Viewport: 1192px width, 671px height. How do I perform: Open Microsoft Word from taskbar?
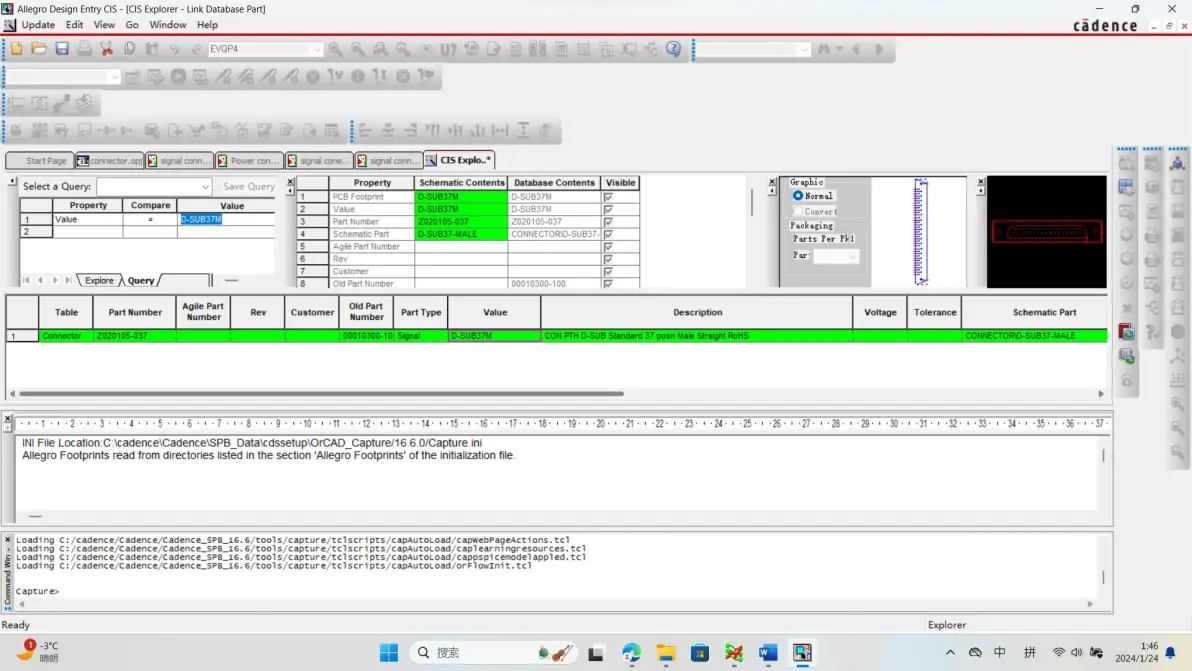tap(768, 653)
